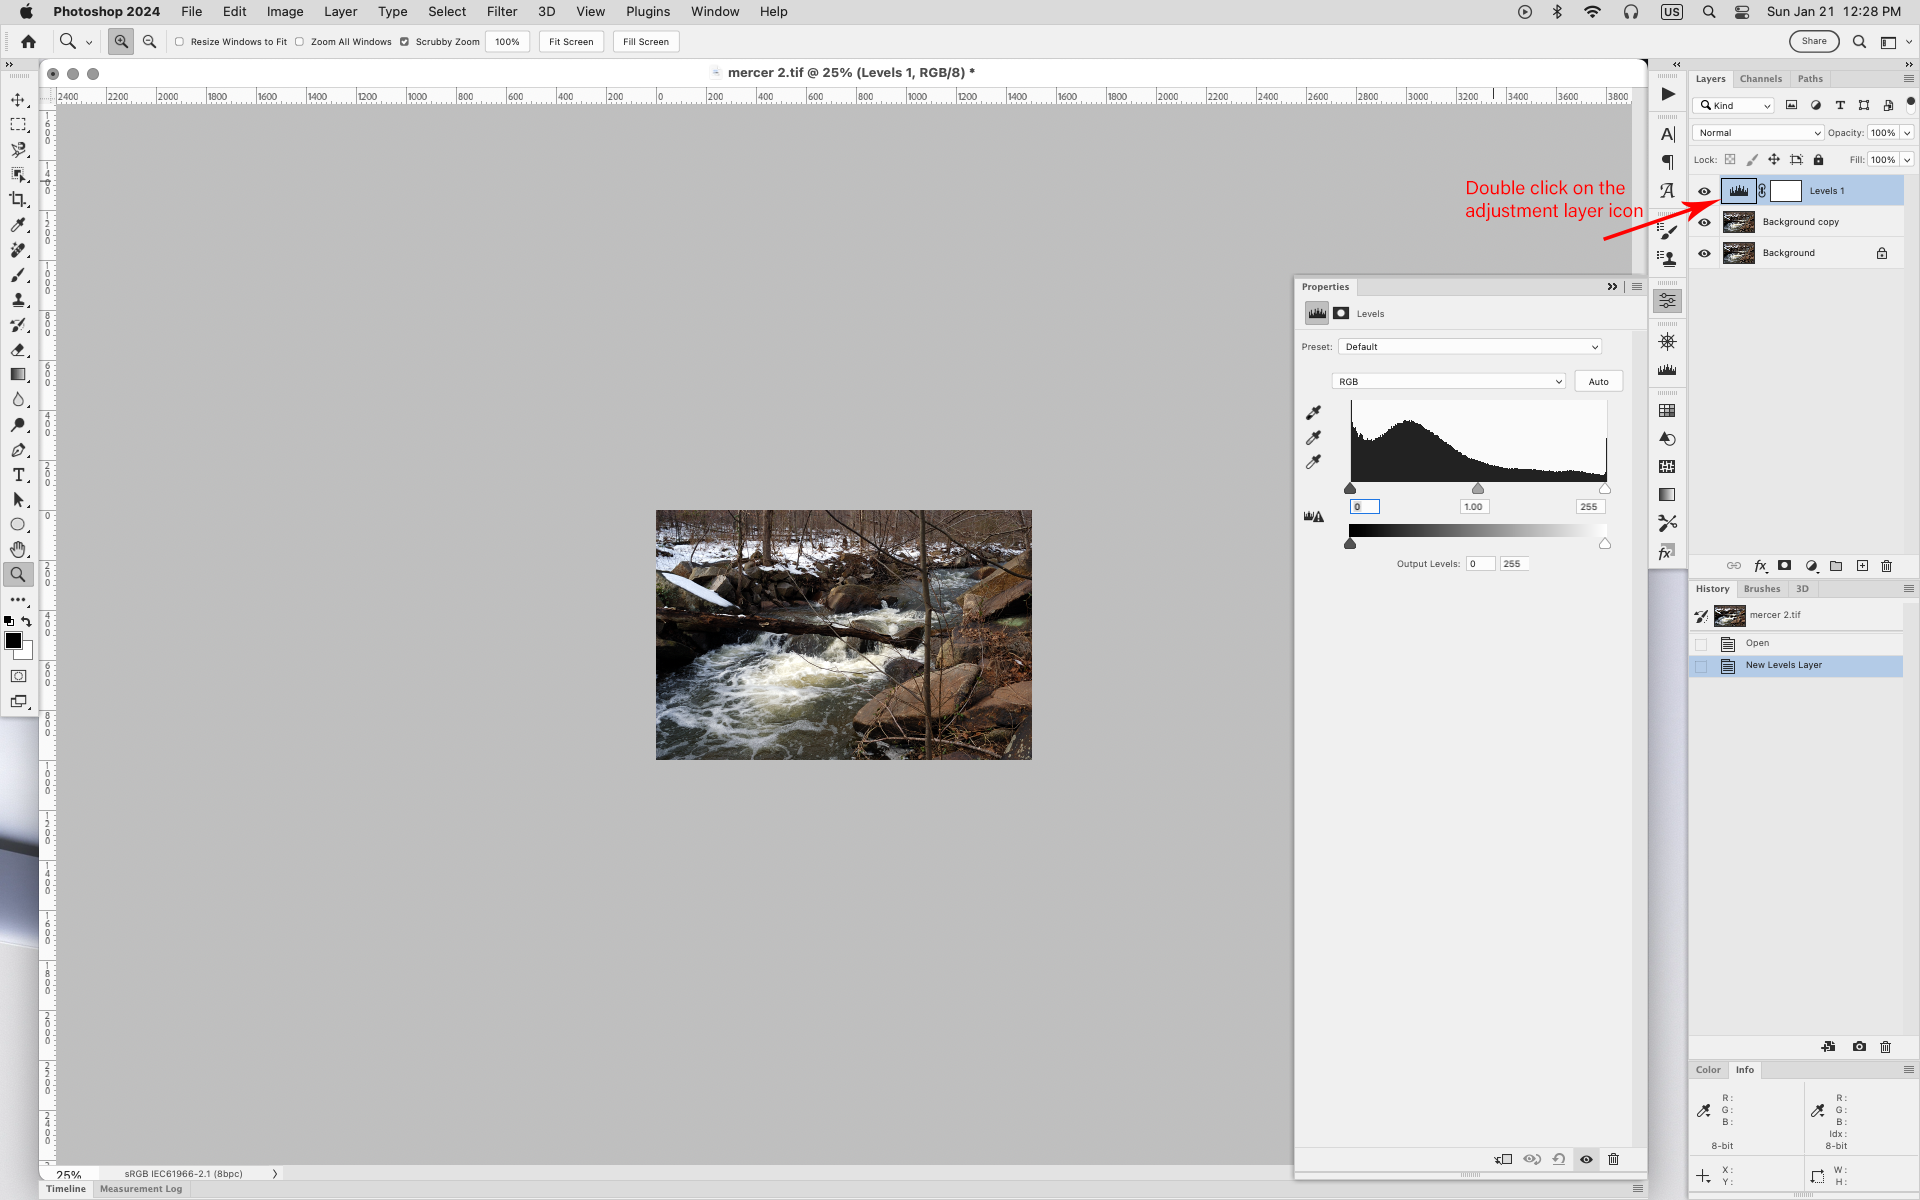Select the Eyedropper tool
Viewport: 1920px width, 1200px height.
click(x=18, y=225)
